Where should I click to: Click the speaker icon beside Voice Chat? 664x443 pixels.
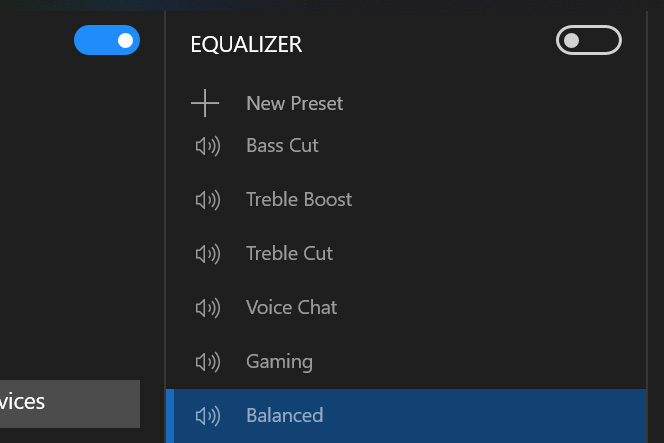pyautogui.click(x=208, y=308)
